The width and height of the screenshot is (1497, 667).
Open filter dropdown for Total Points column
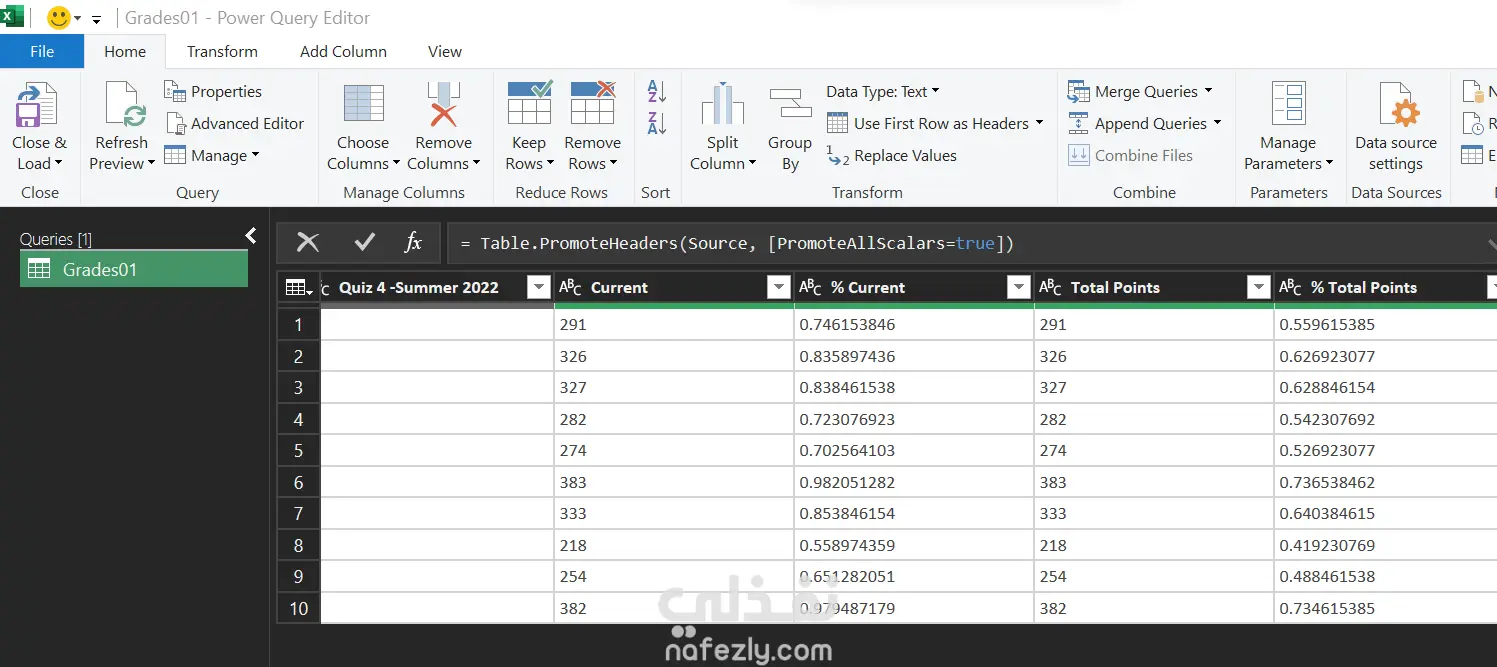(x=1259, y=288)
